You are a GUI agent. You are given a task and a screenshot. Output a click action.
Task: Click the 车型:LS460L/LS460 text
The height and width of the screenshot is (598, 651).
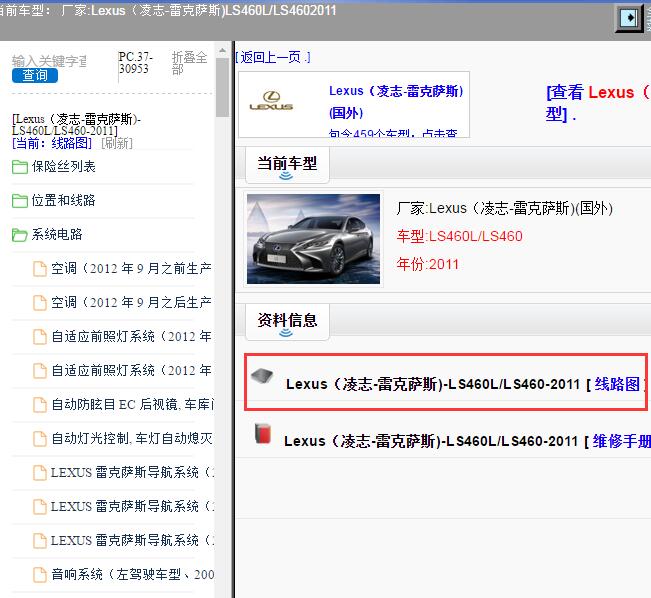[459, 236]
